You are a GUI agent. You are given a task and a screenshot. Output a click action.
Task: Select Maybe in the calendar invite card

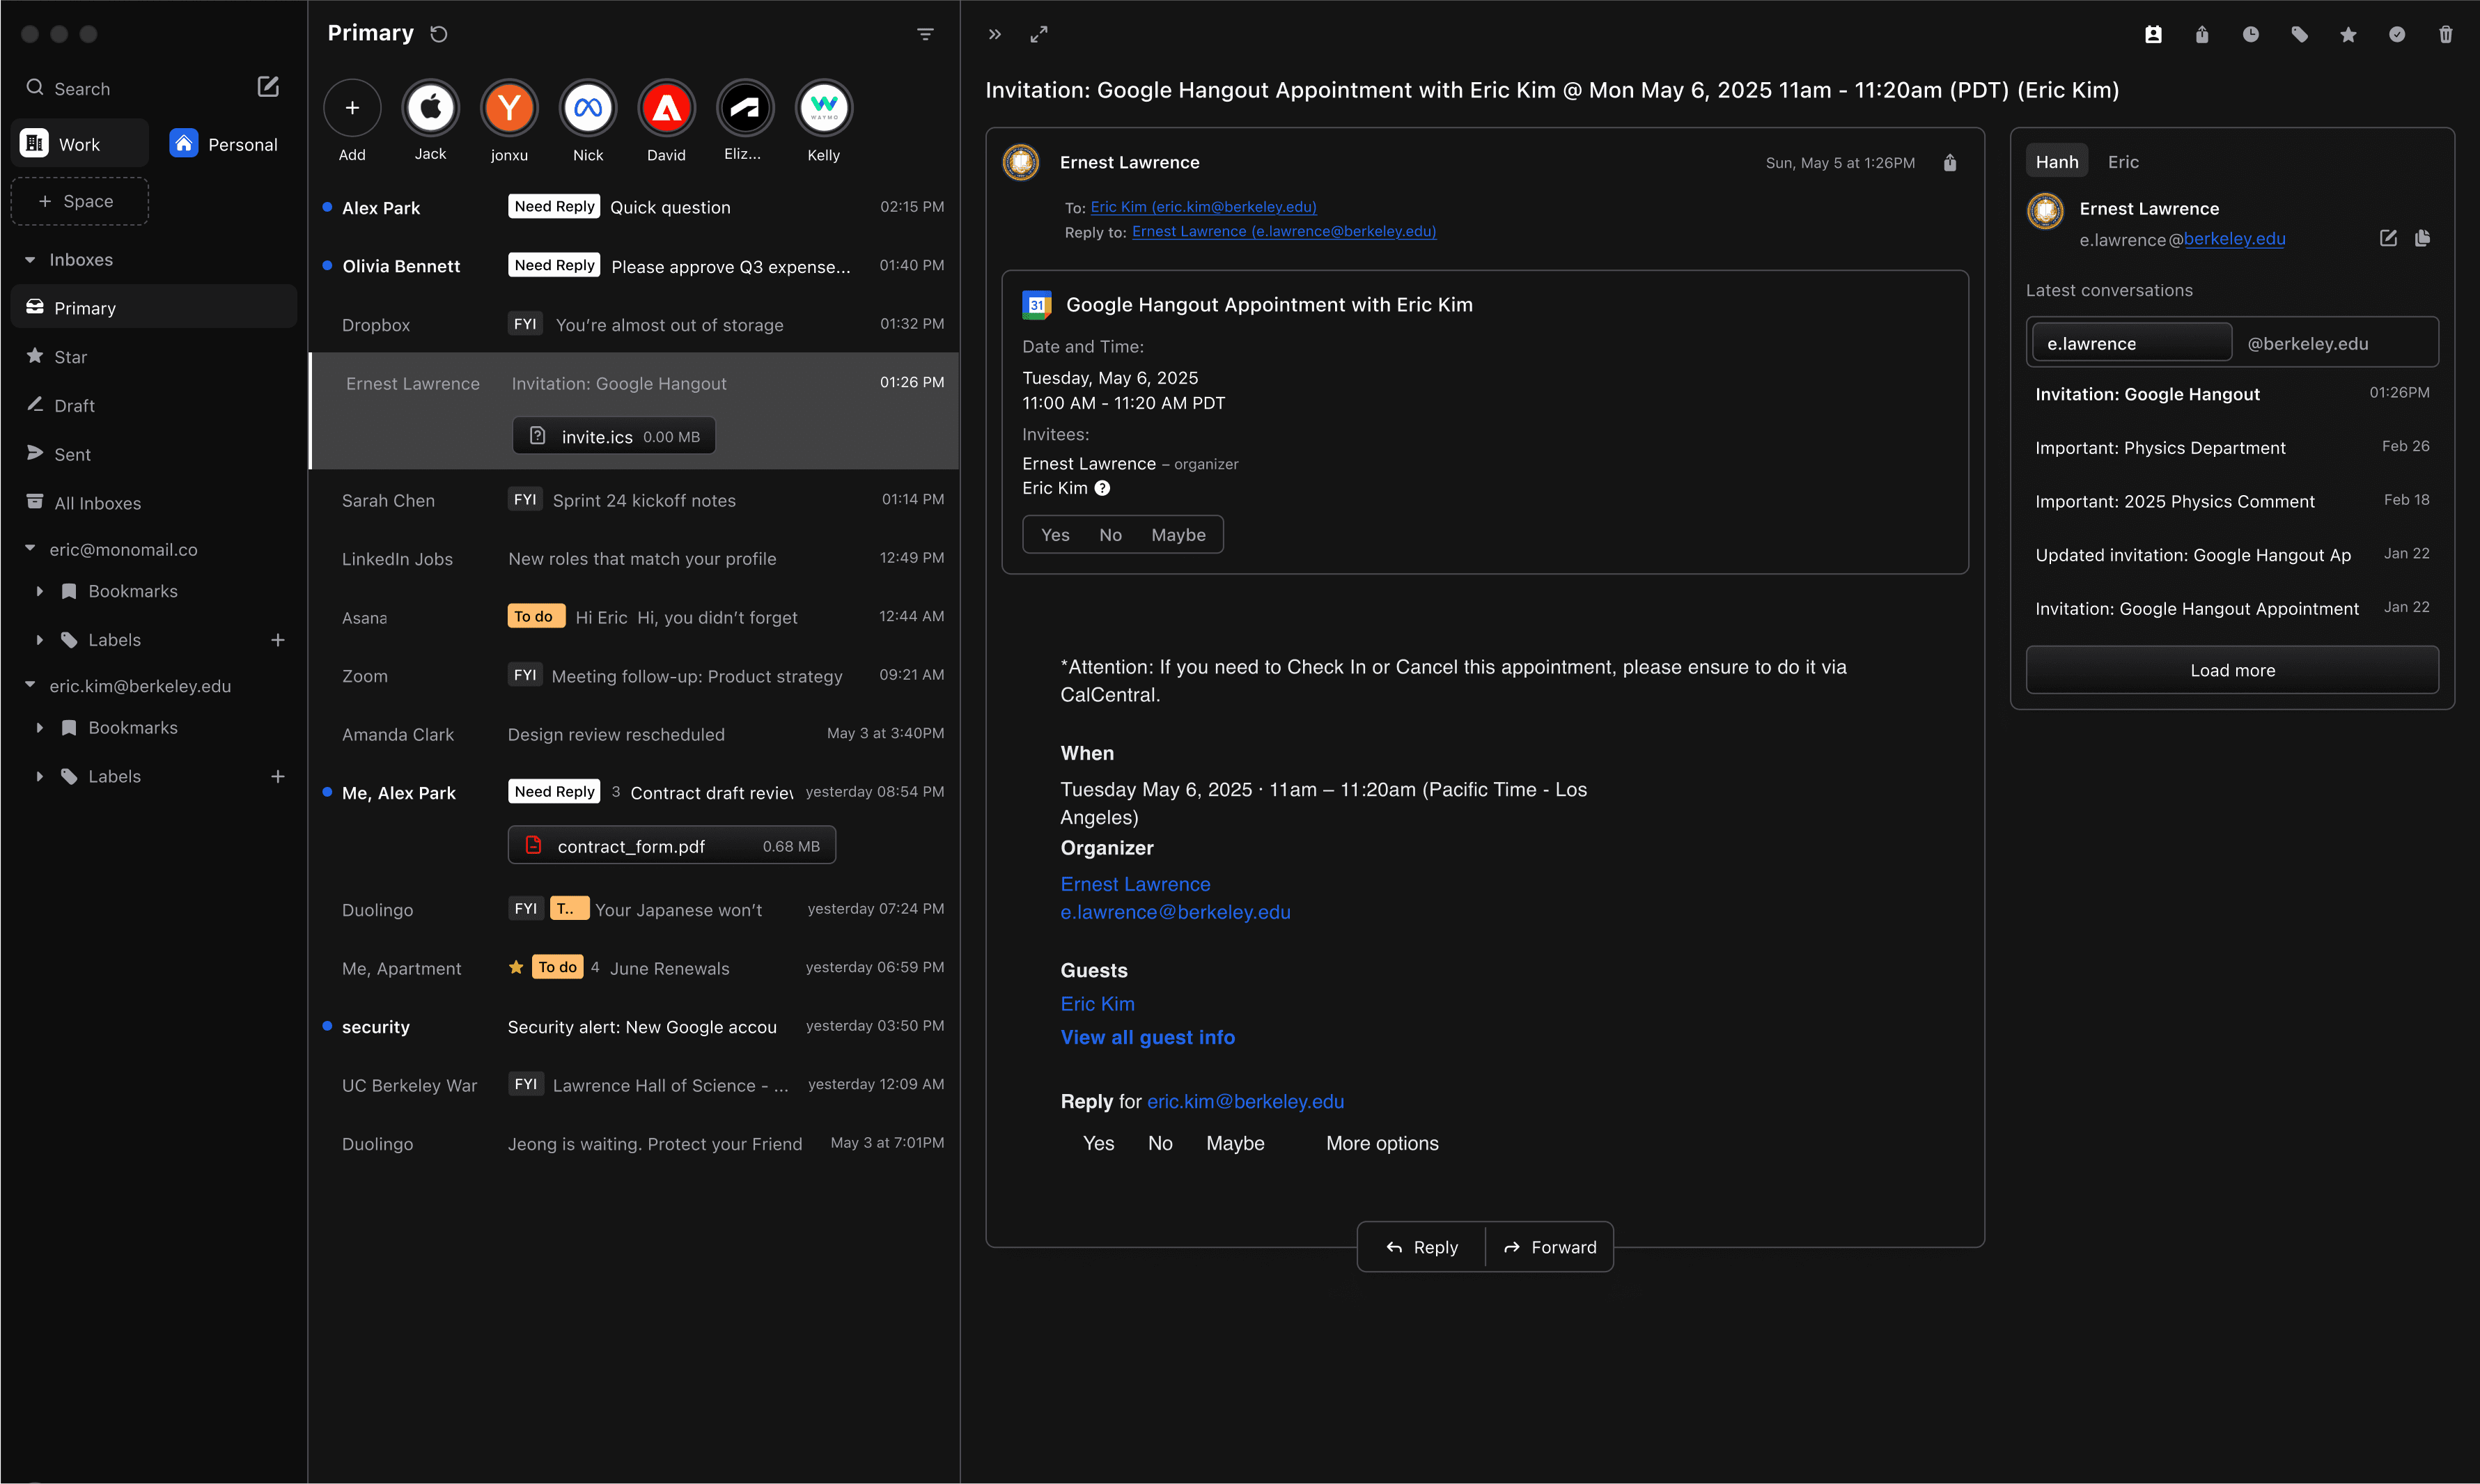pos(1178,535)
